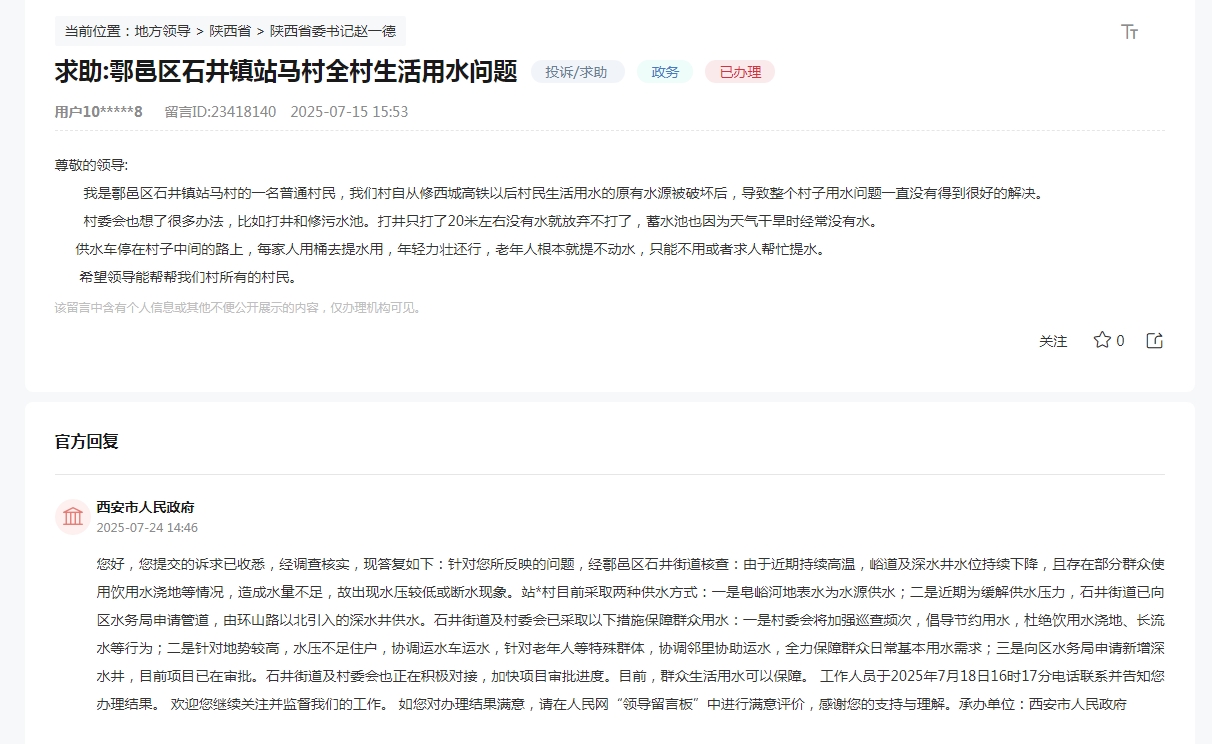Open the share icon beside the star
The image size is (1212, 744).
point(1155,340)
